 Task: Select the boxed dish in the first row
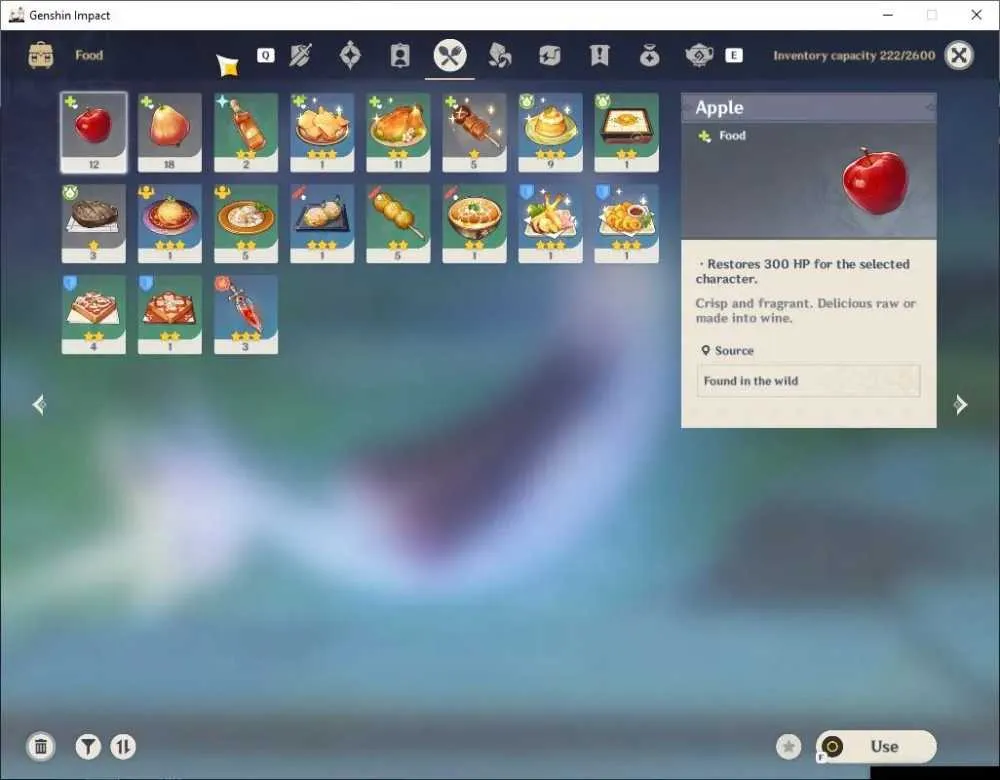626,132
